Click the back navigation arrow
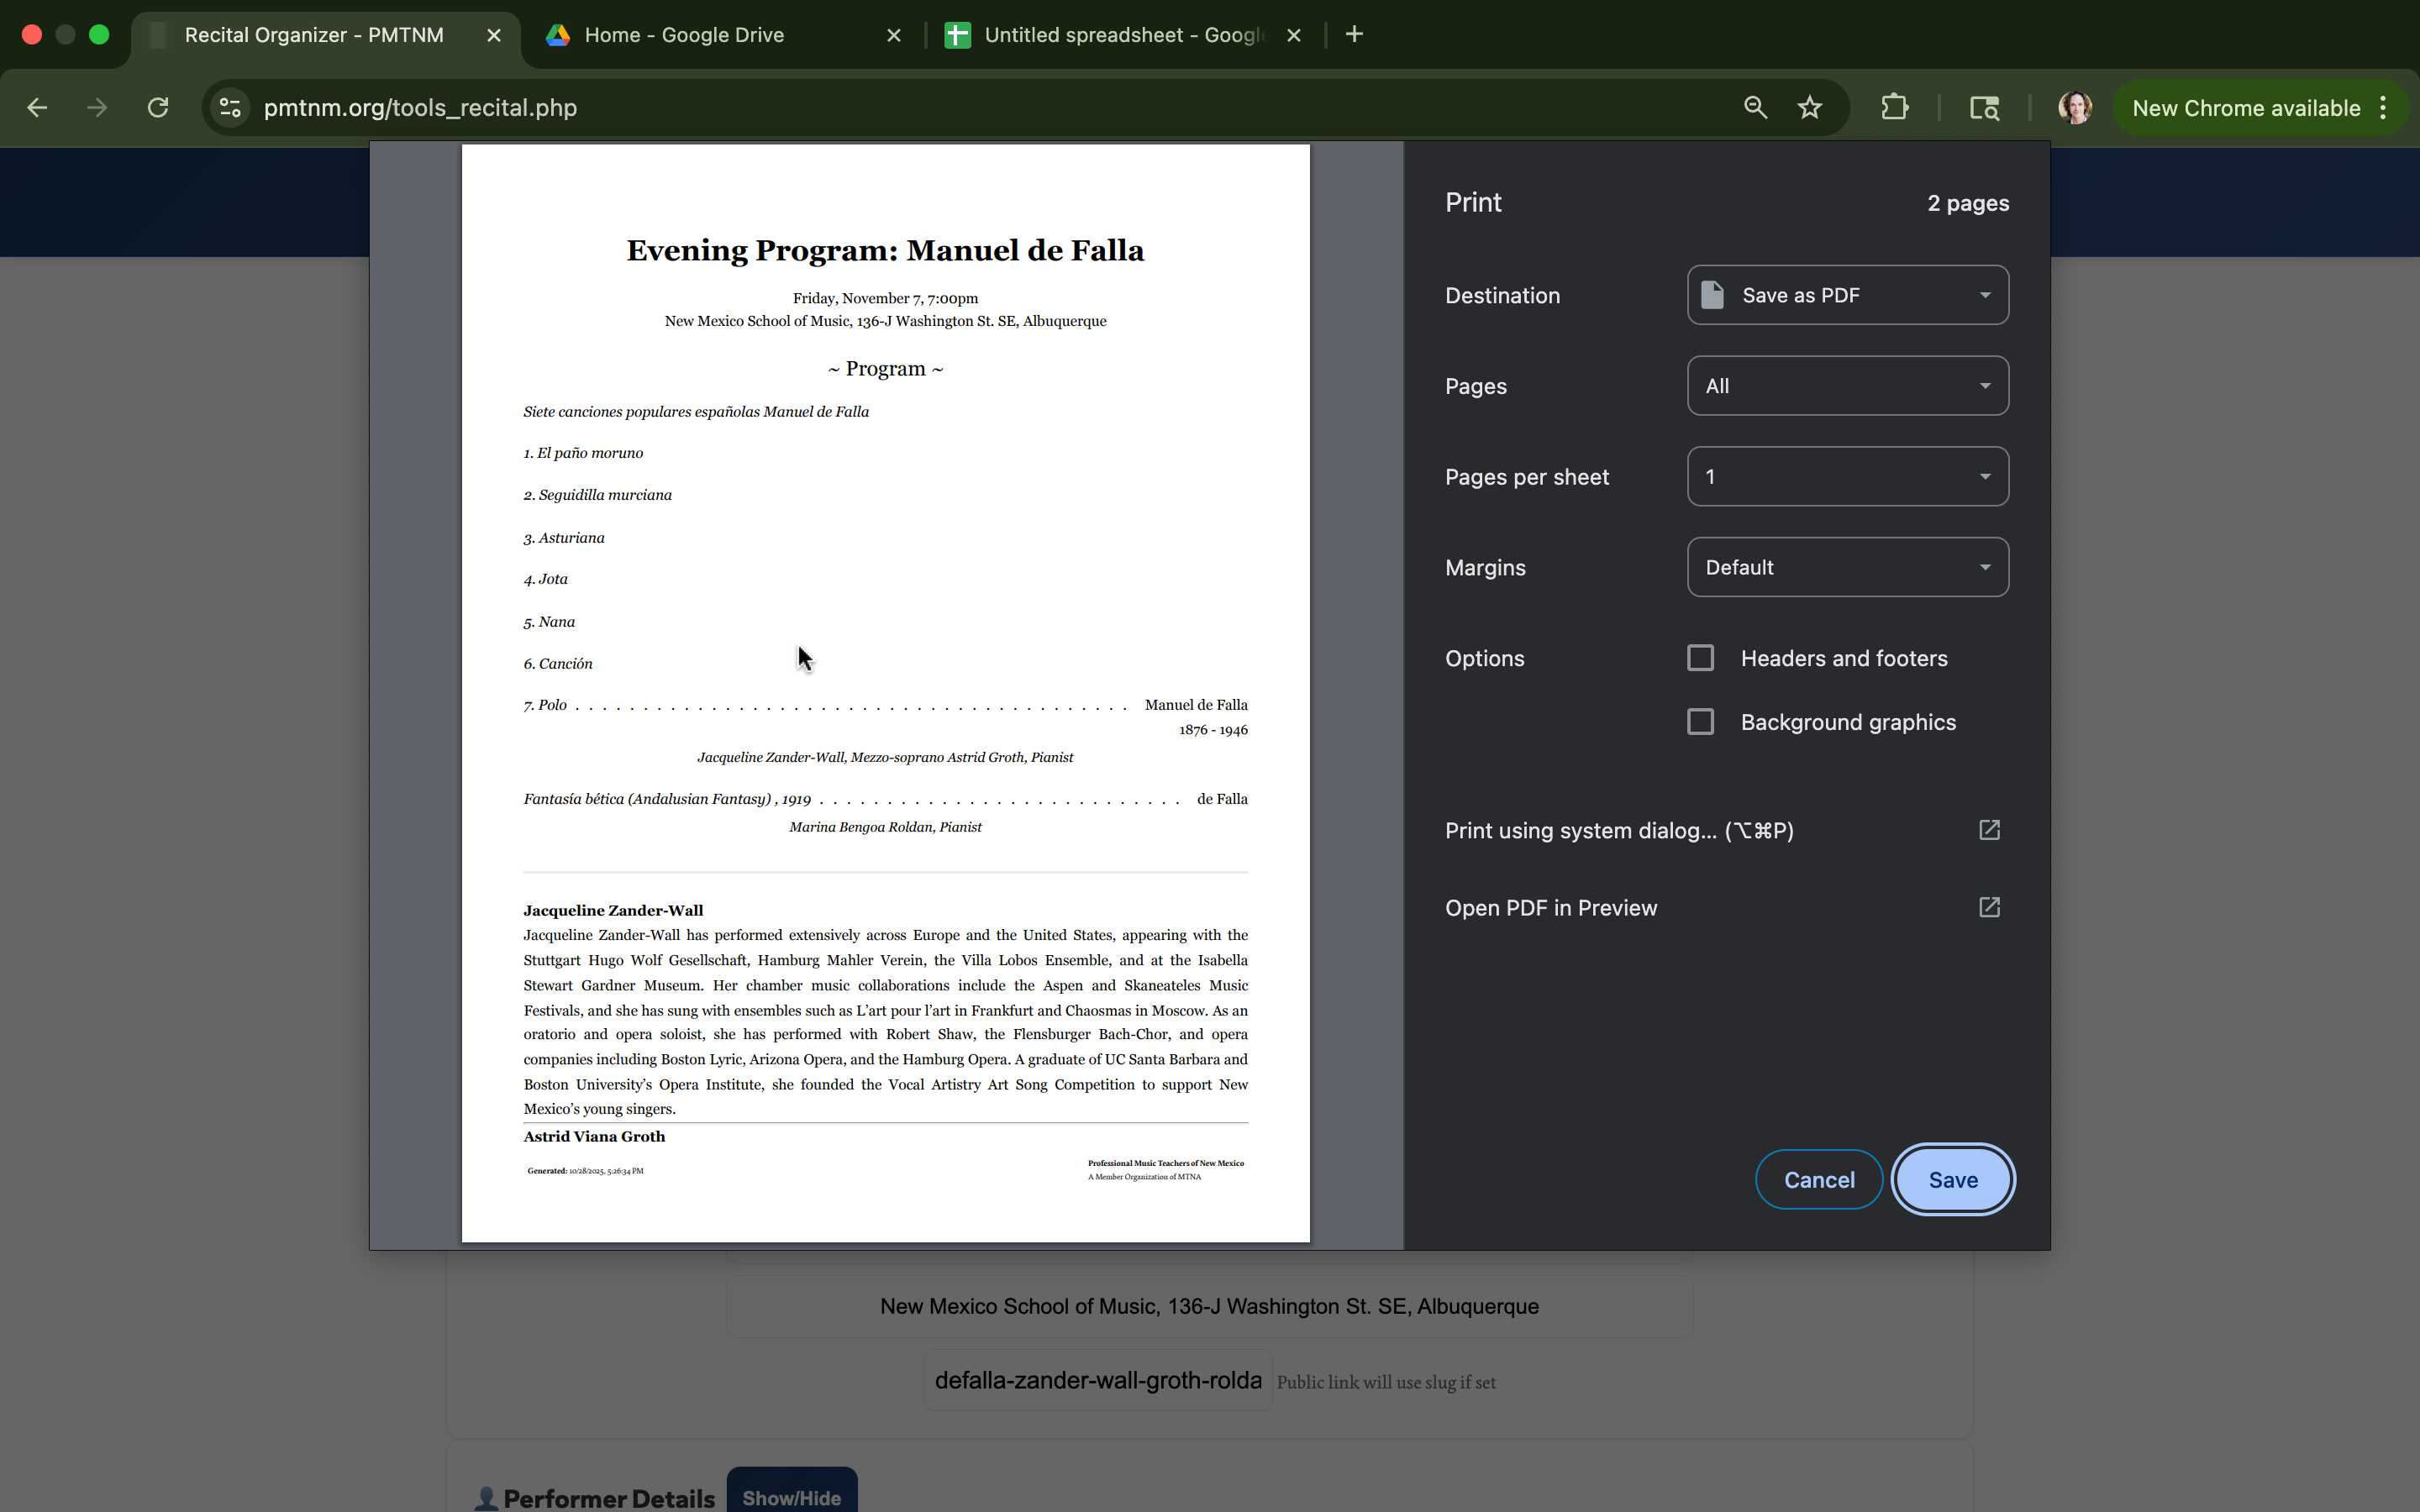The image size is (2420, 1512). point(37,108)
